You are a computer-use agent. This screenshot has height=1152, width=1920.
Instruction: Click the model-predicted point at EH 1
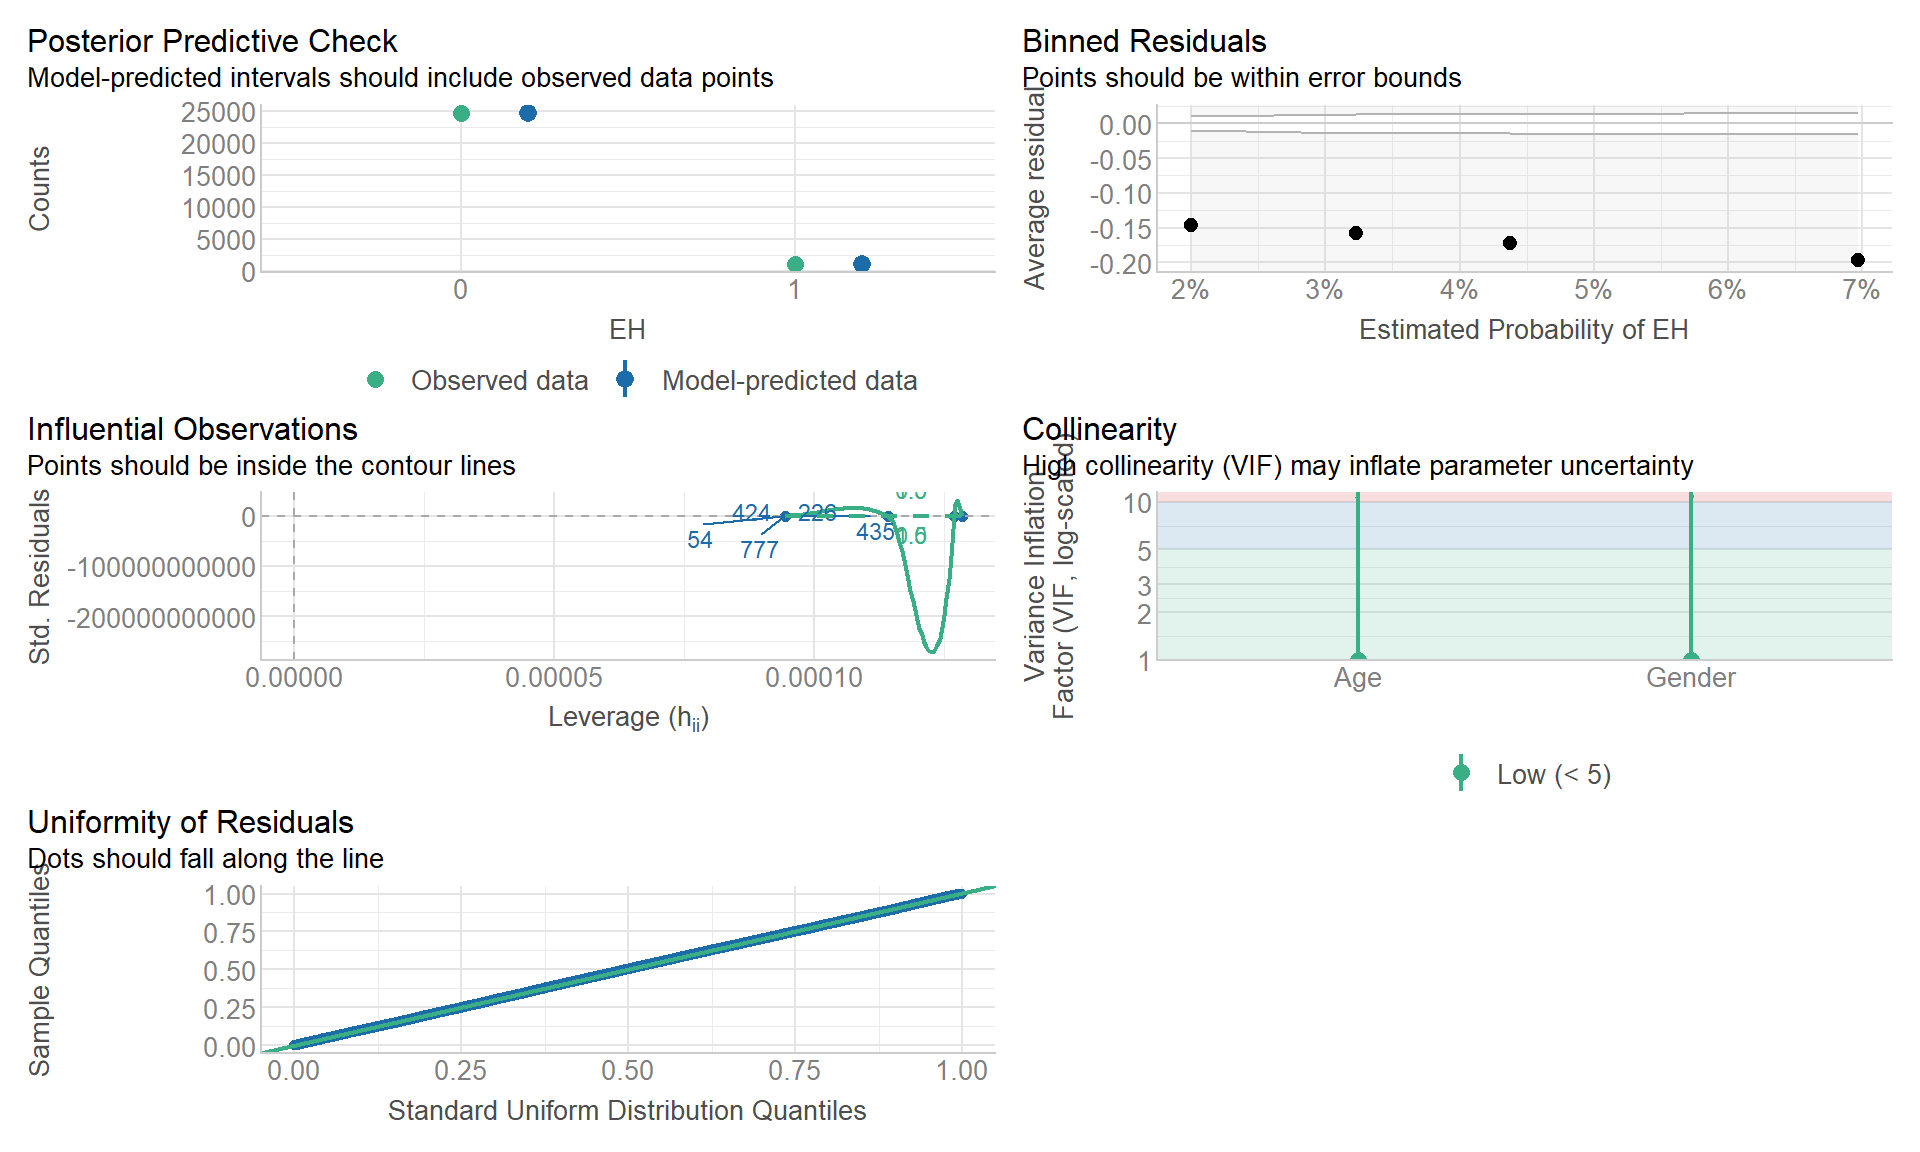pyautogui.click(x=862, y=264)
